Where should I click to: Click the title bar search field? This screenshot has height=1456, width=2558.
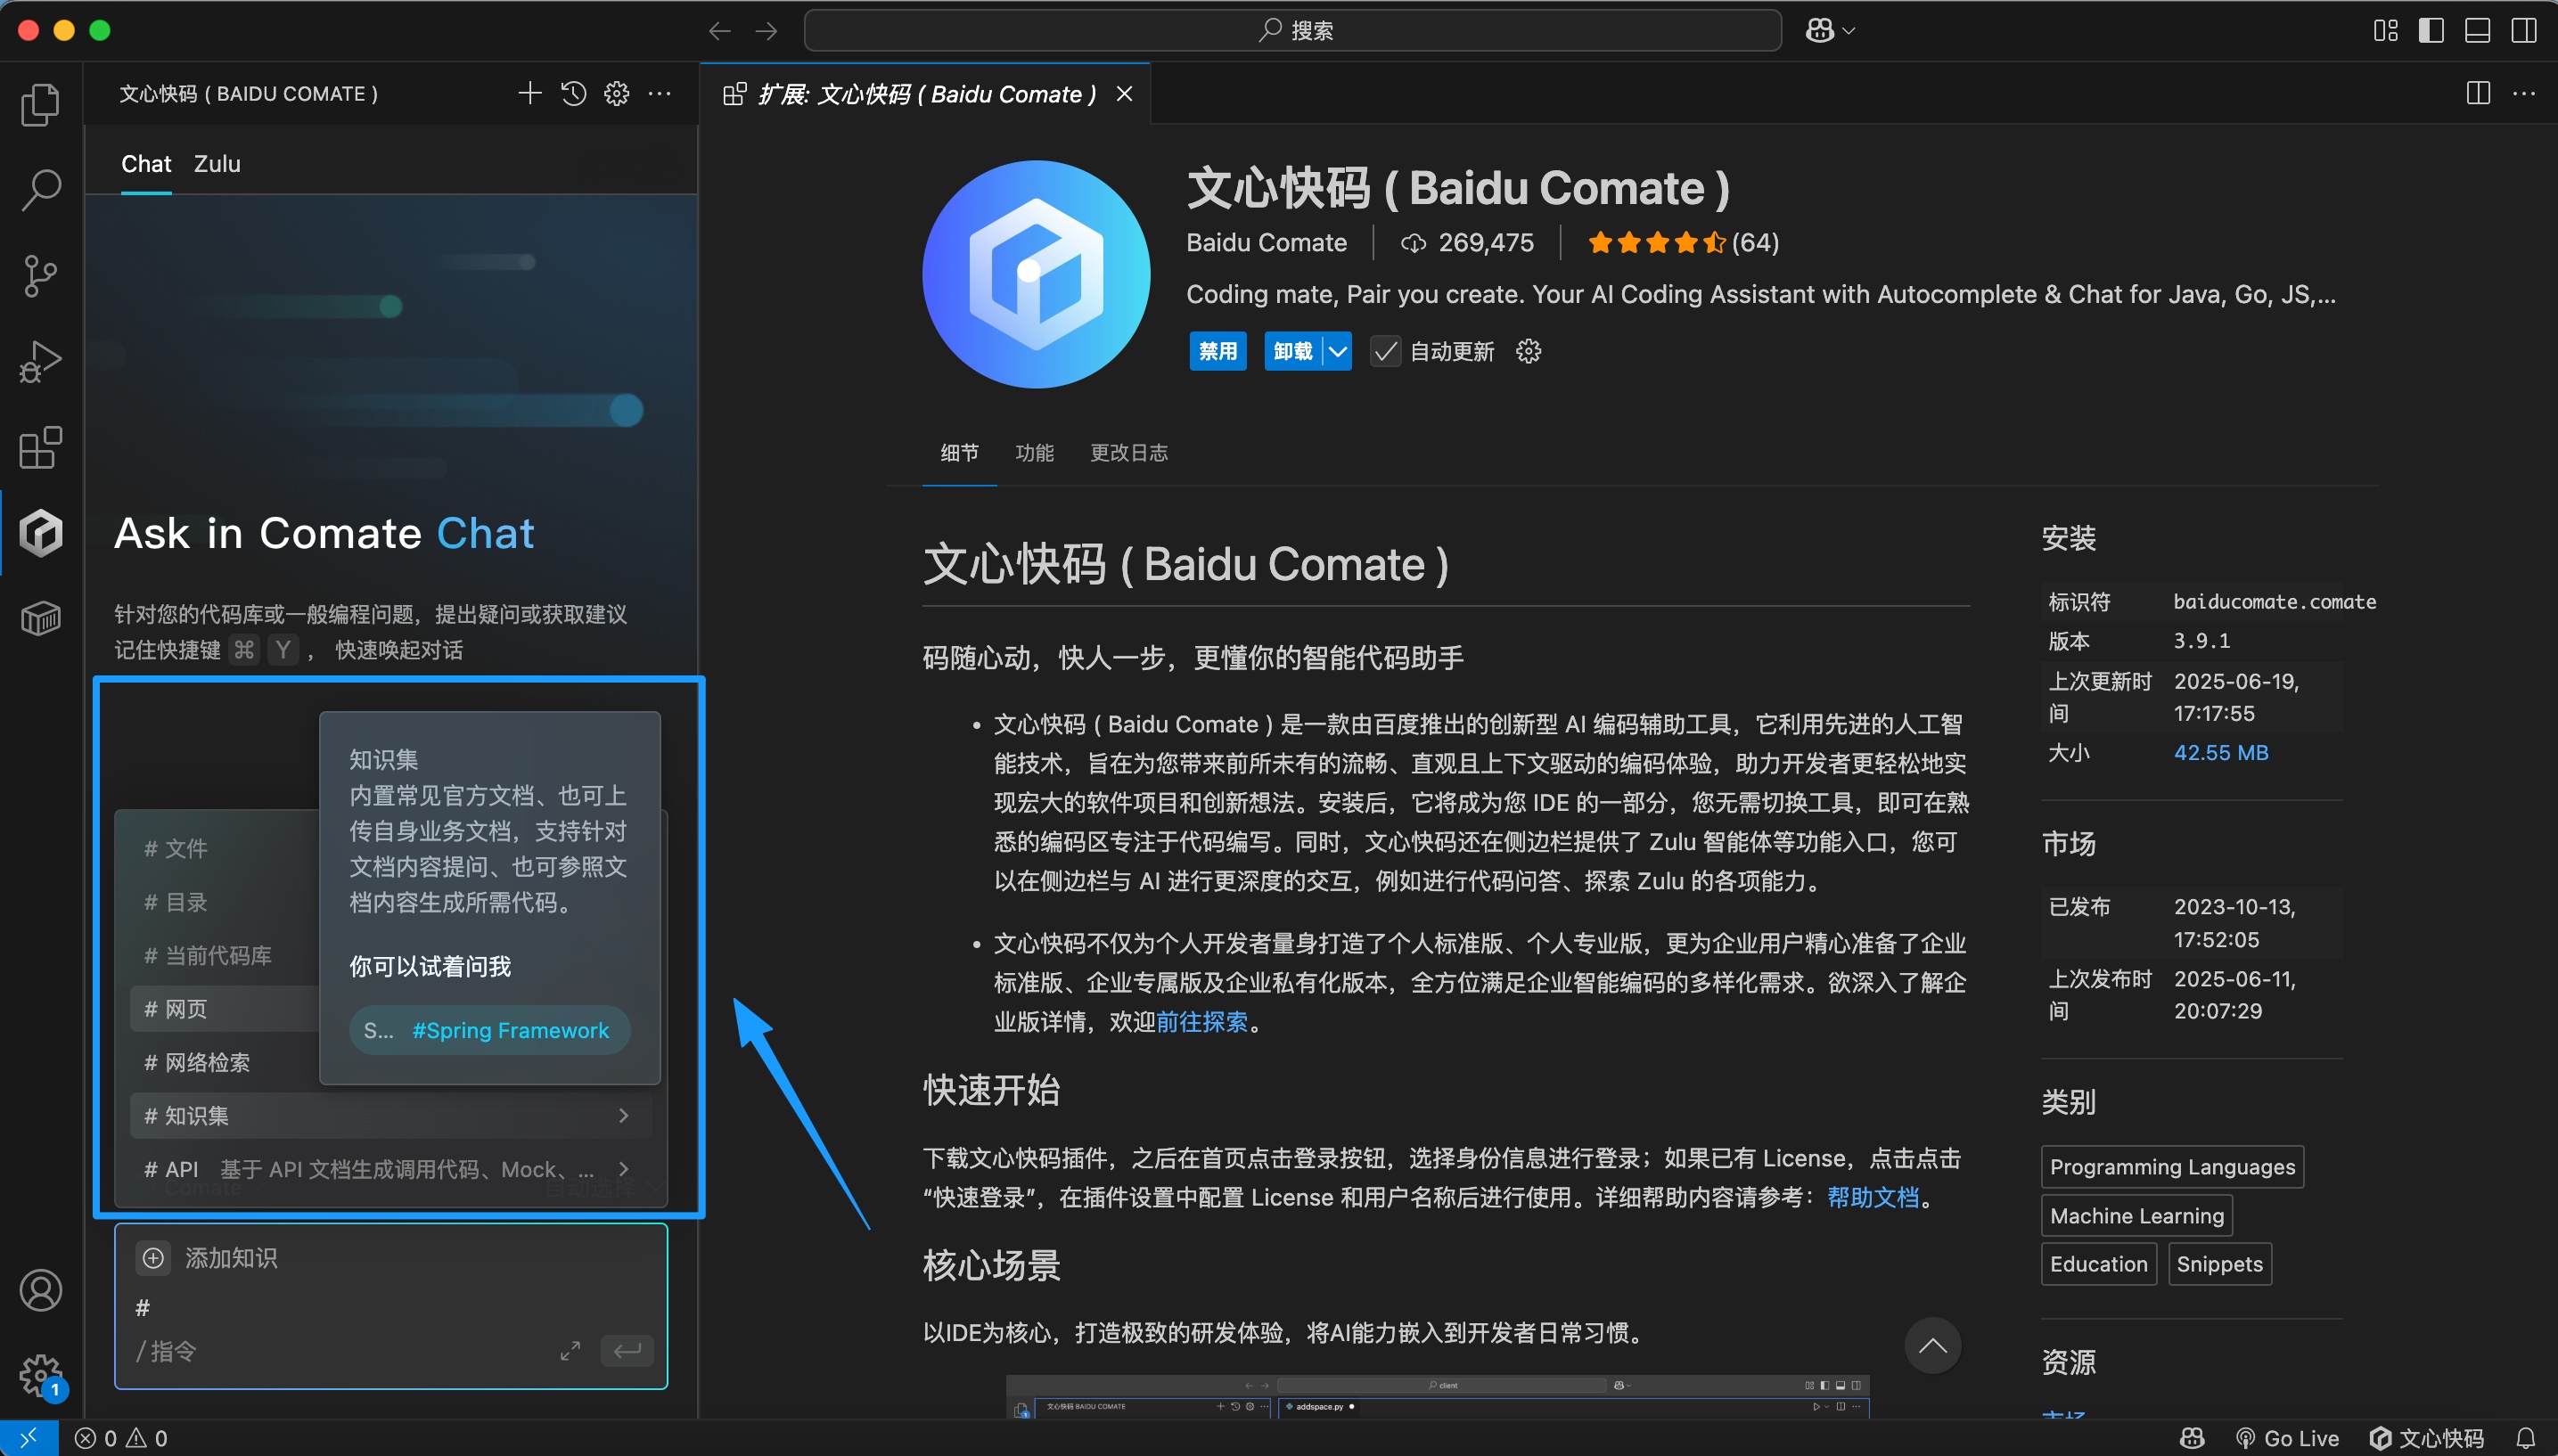pos(1292,31)
